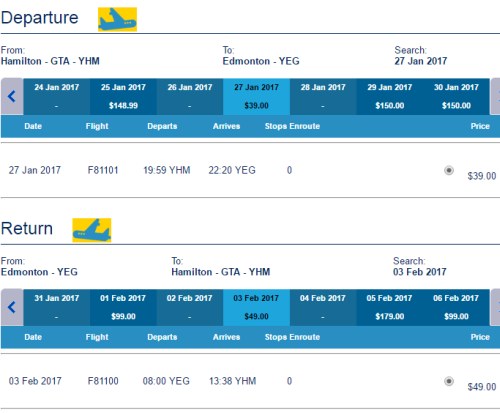The image size is (500, 413).
Task: Go to earlier departure dates with left chevron
Action: [x=12, y=97]
